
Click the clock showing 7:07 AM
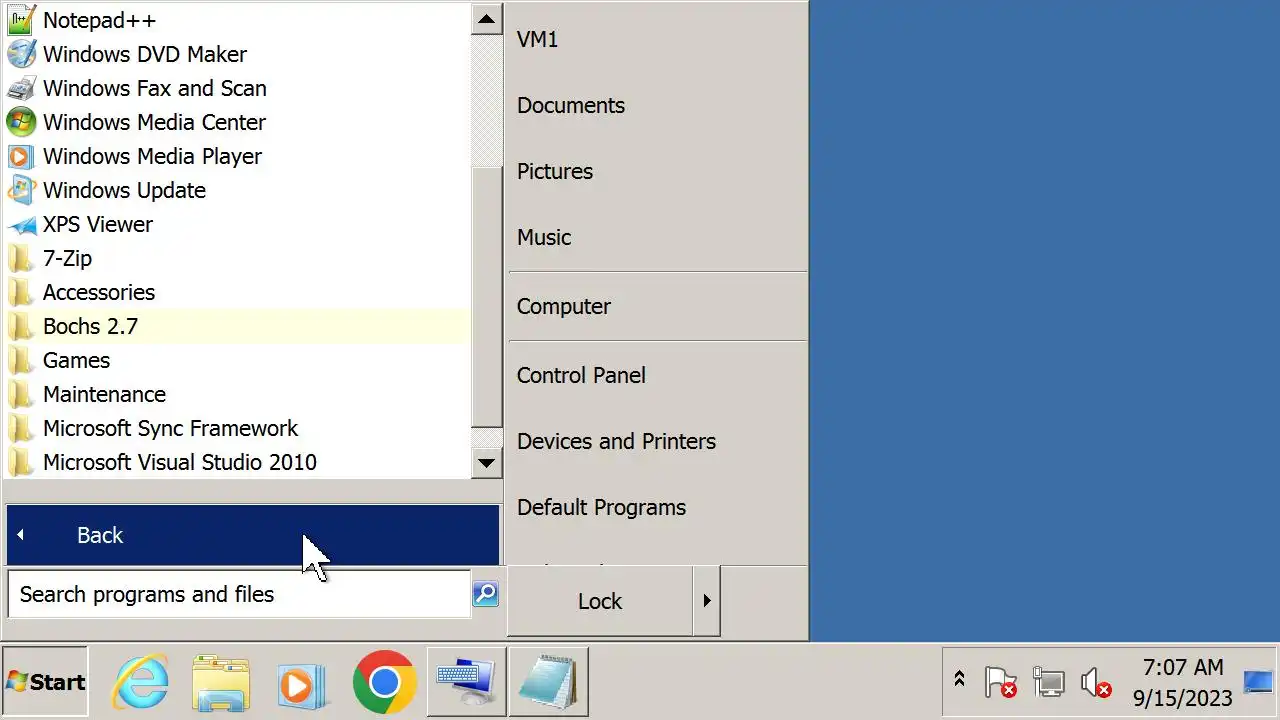[1183, 667]
